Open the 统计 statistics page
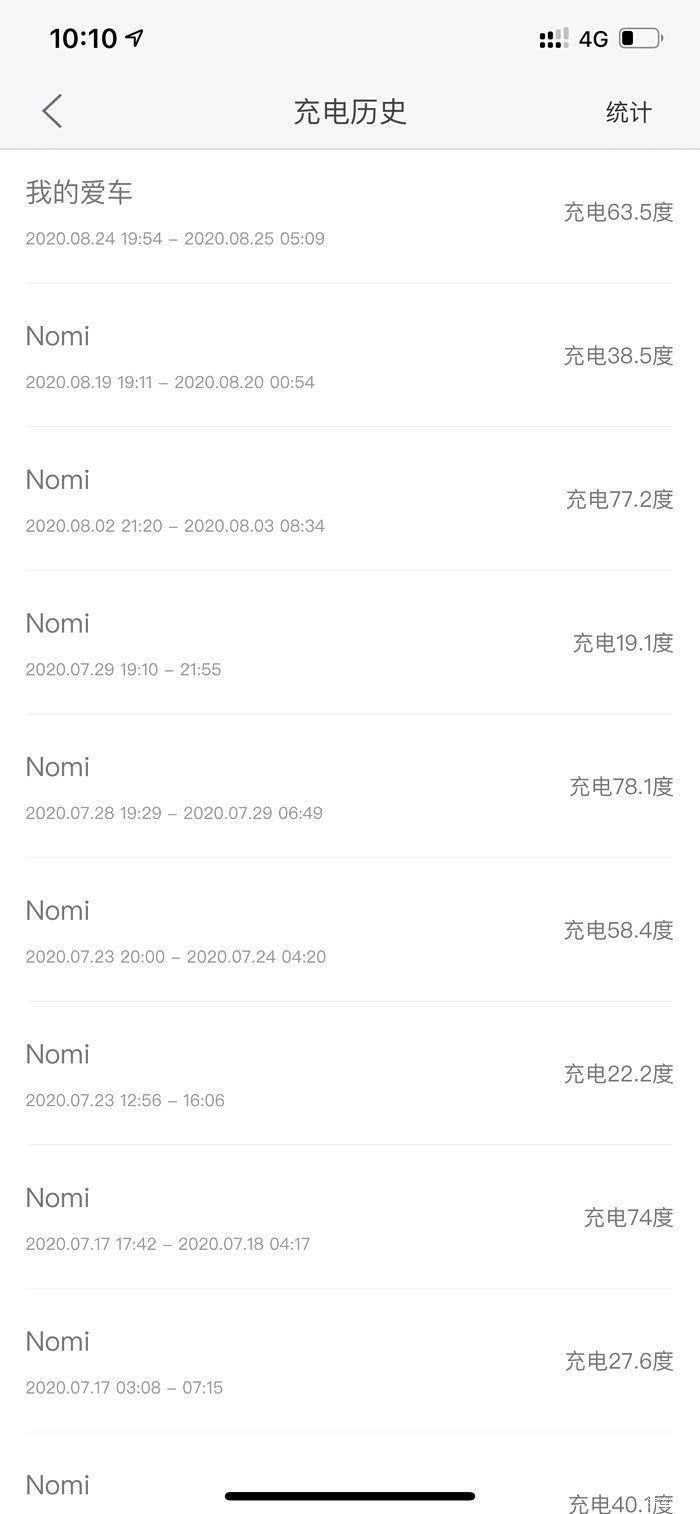The image size is (700, 1514). [x=628, y=113]
